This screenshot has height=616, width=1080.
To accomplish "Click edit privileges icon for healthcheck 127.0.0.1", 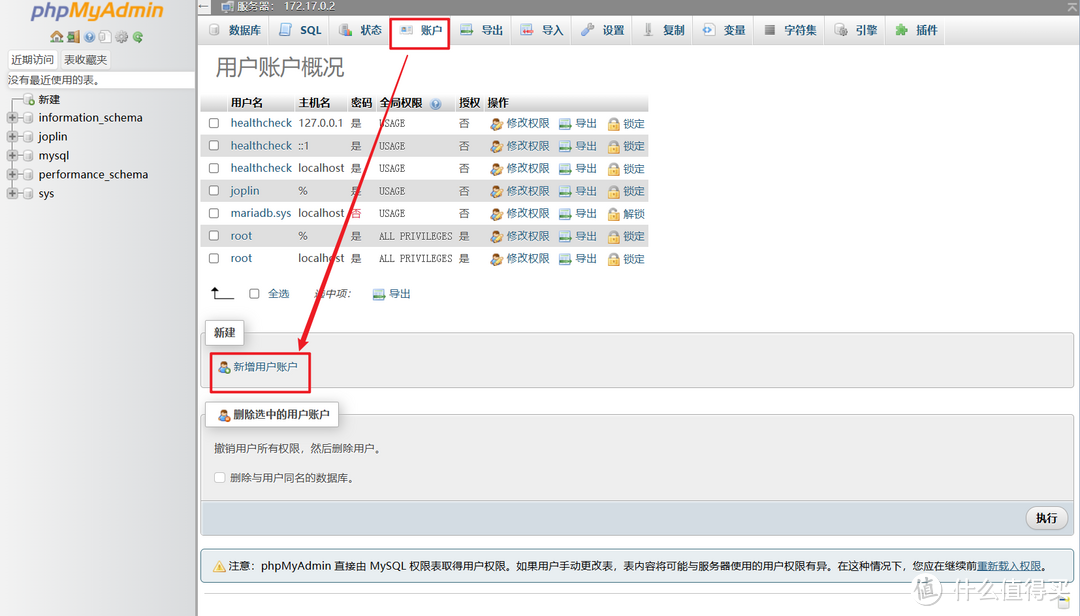I will click(x=497, y=124).
